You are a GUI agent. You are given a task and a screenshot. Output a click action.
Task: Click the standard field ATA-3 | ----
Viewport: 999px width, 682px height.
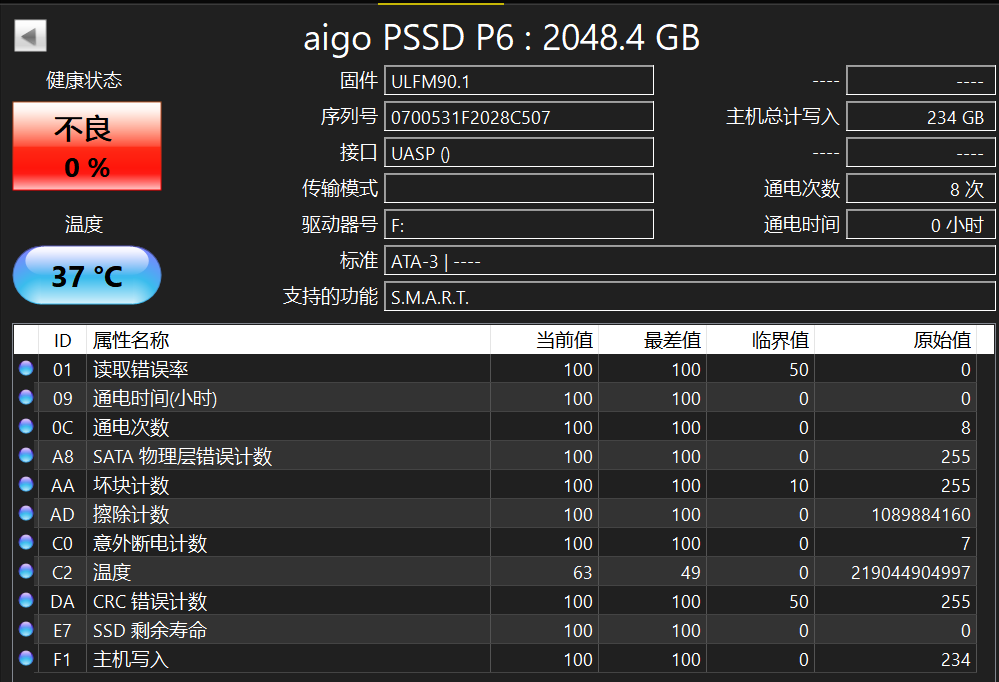tap(689, 261)
